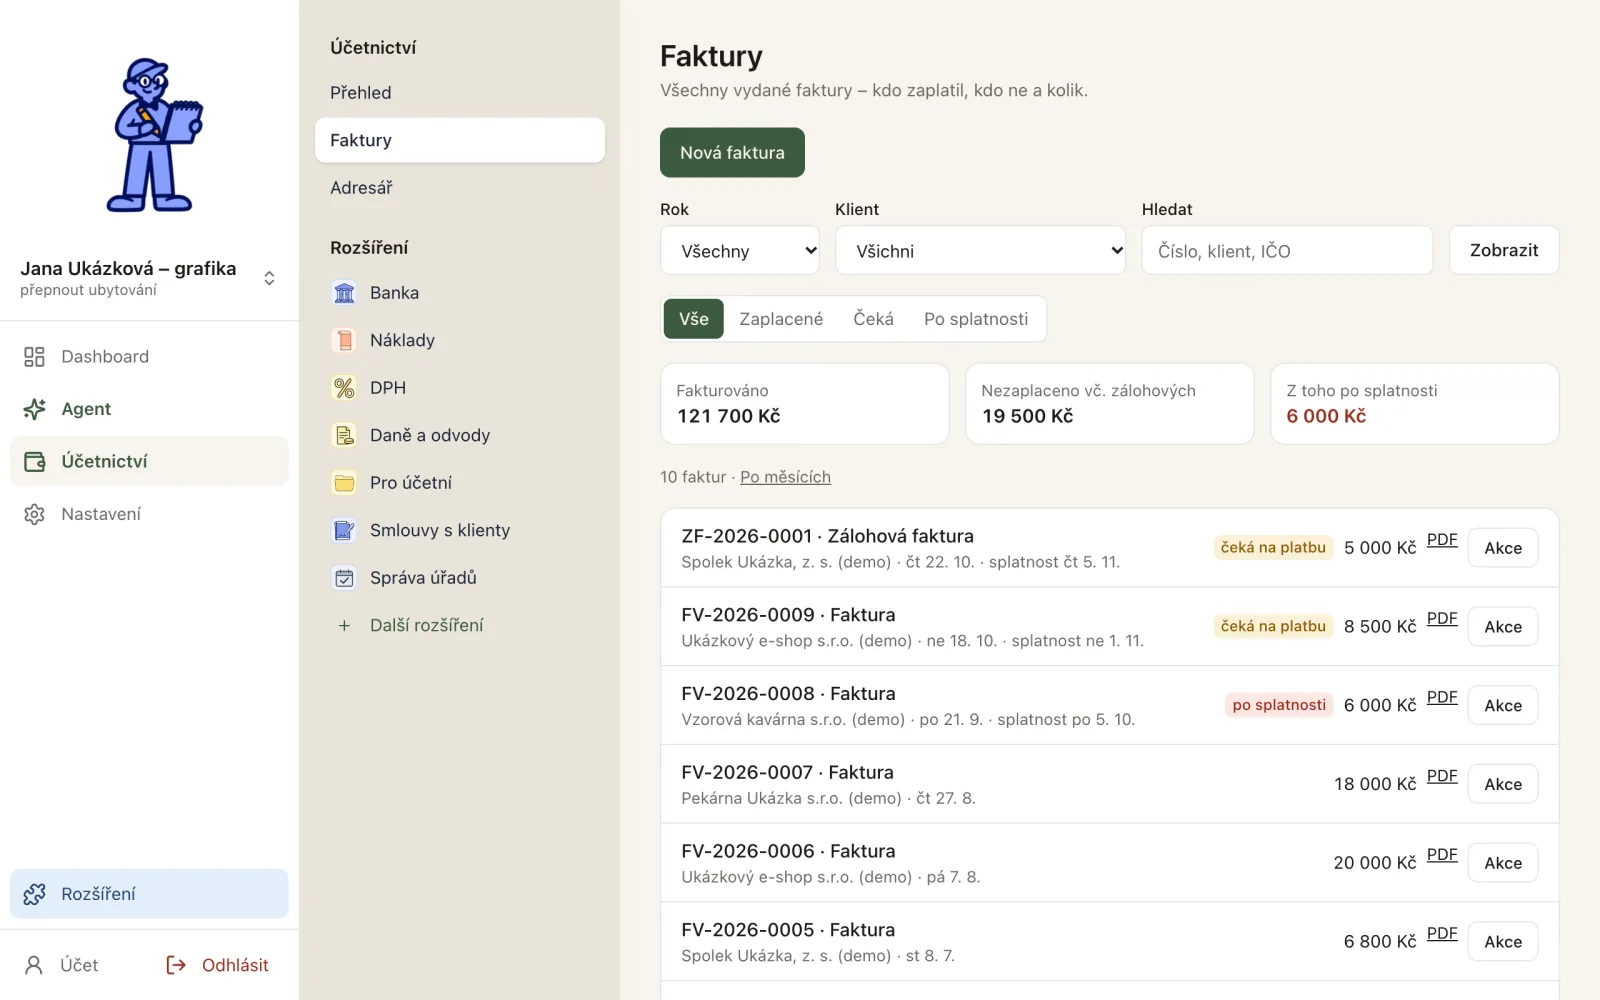Select Faktury in the Účetnictví menu
The height and width of the screenshot is (1000, 1600).
click(460, 140)
